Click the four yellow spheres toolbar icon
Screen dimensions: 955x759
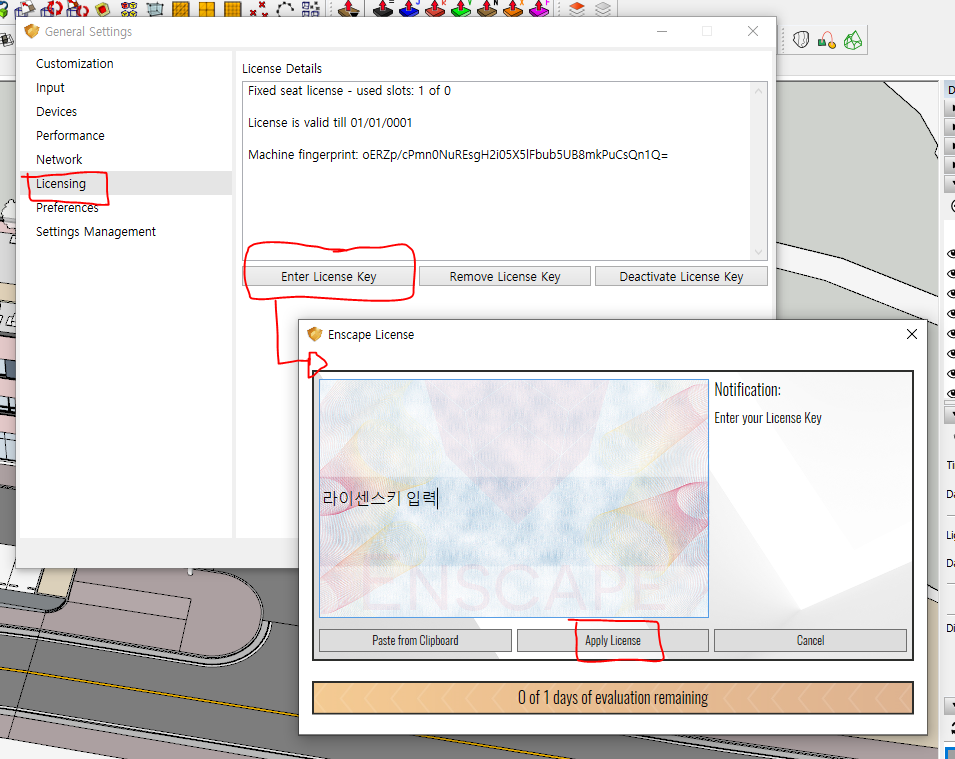tap(129, 9)
